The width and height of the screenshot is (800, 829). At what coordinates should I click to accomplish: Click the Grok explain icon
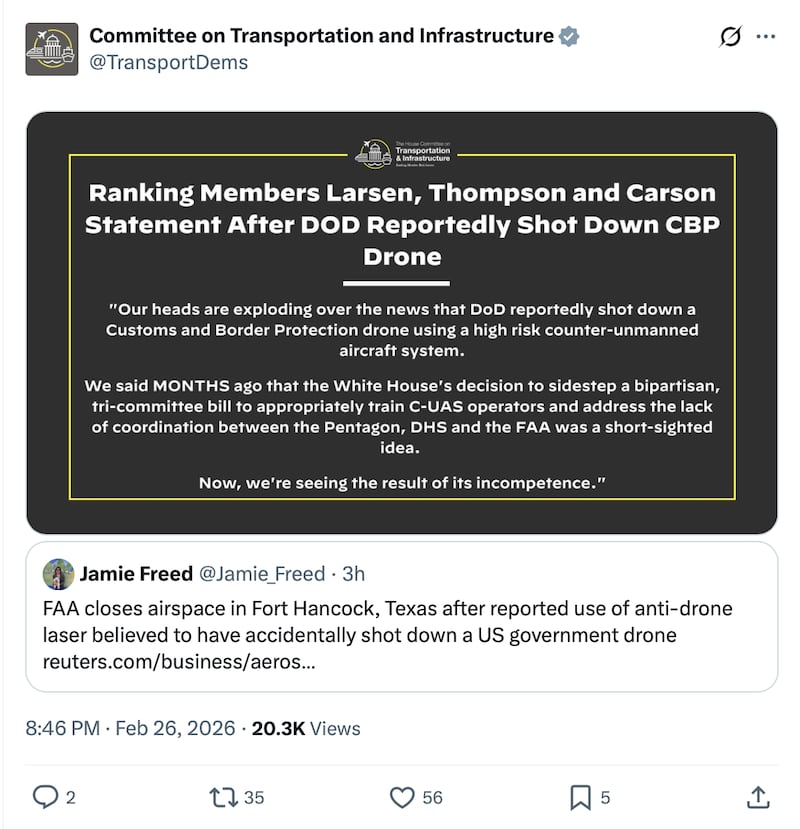(x=731, y=37)
